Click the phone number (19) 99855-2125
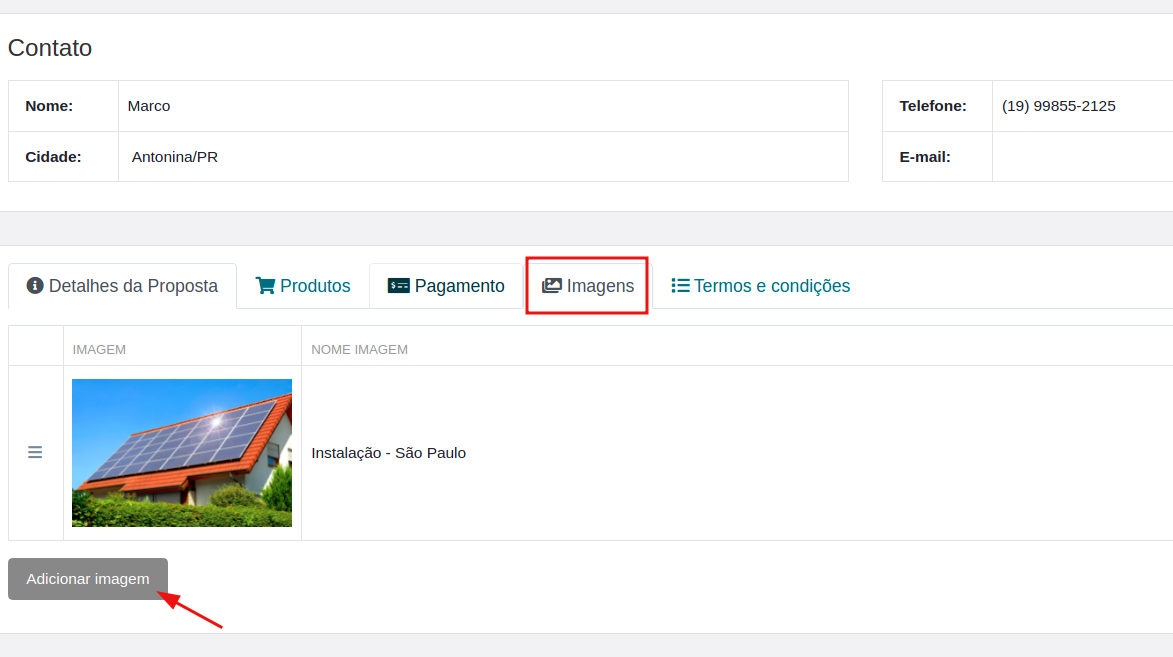Viewport: 1173px width, 657px height. tap(1059, 106)
